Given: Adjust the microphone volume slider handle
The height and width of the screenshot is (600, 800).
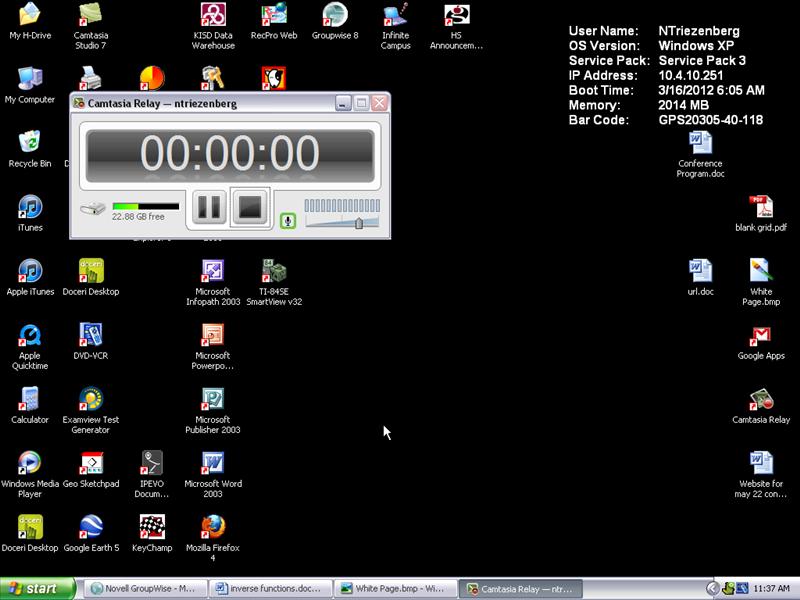Looking at the screenshot, I should coord(359,223).
